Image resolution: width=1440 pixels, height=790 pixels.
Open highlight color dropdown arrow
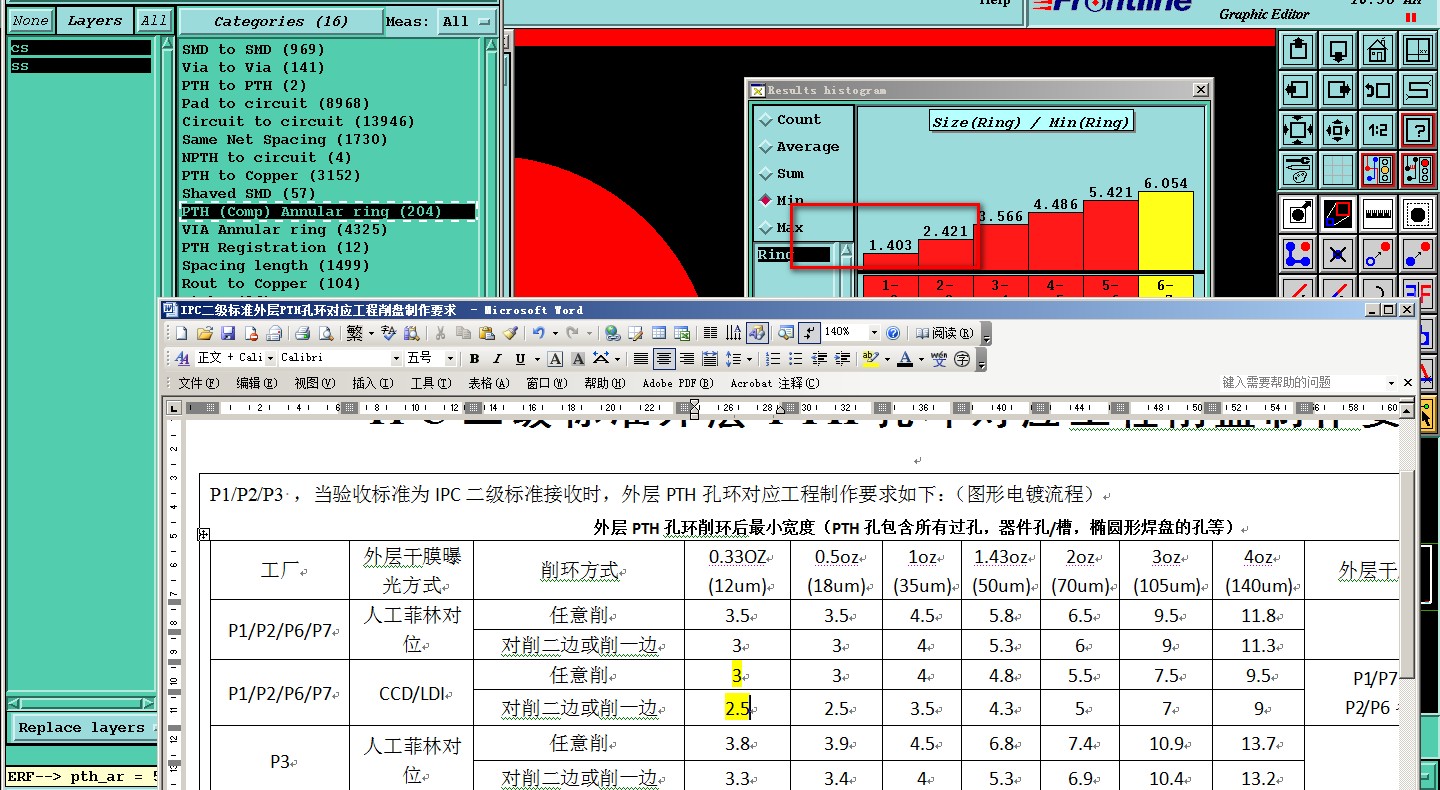coord(887,358)
